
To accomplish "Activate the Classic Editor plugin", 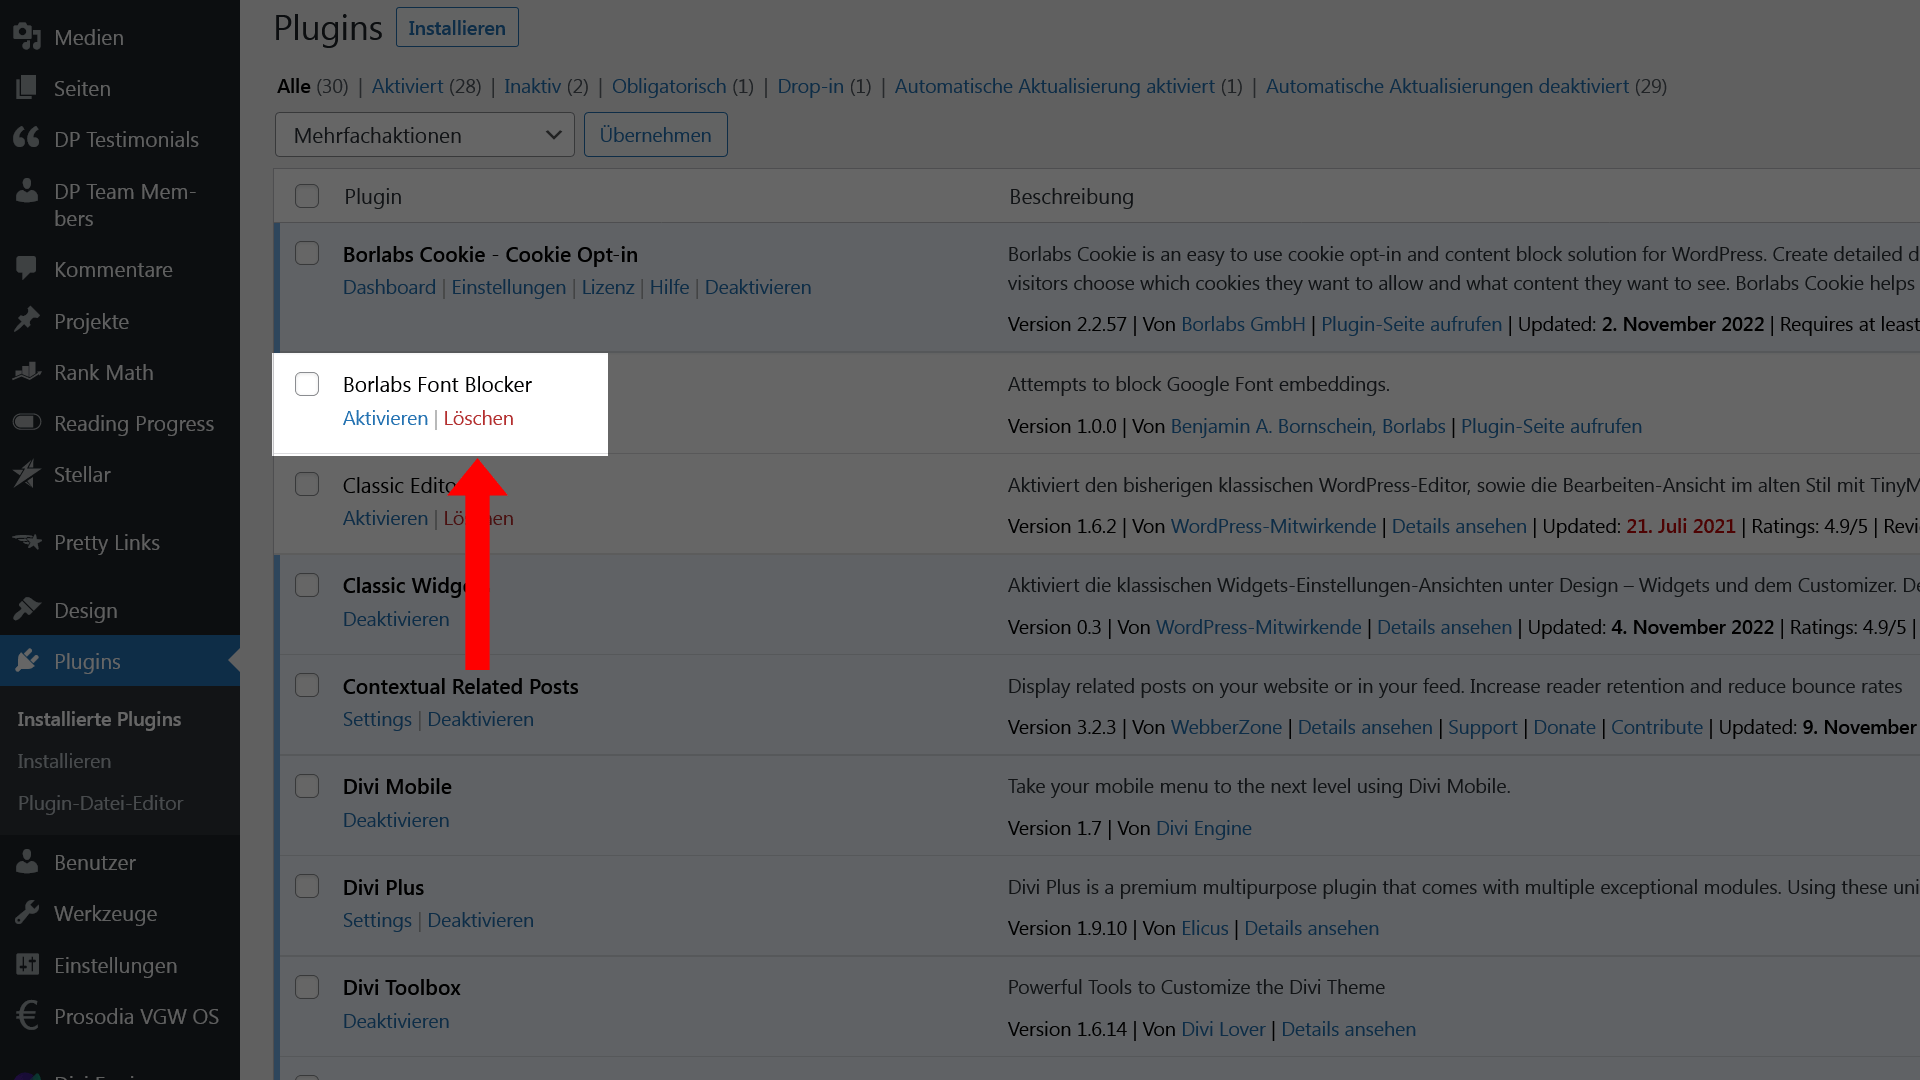I will (385, 518).
